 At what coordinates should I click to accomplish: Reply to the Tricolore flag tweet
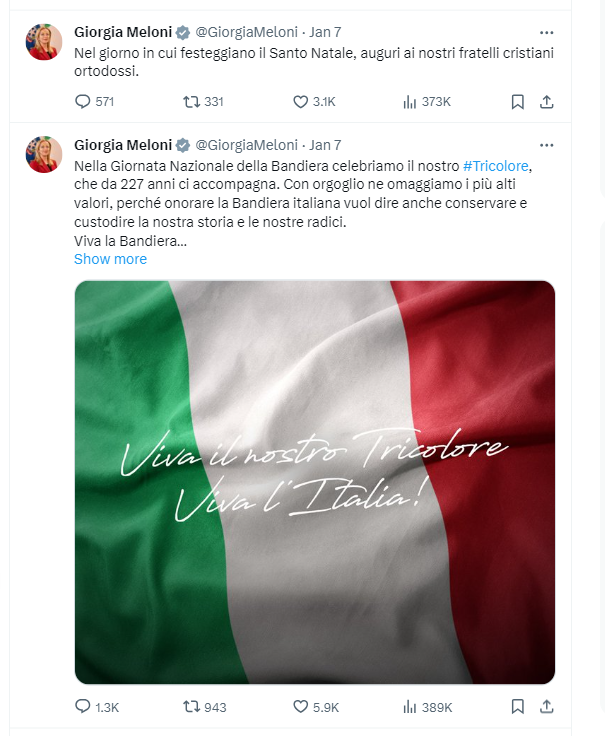pyautogui.click(x=83, y=707)
